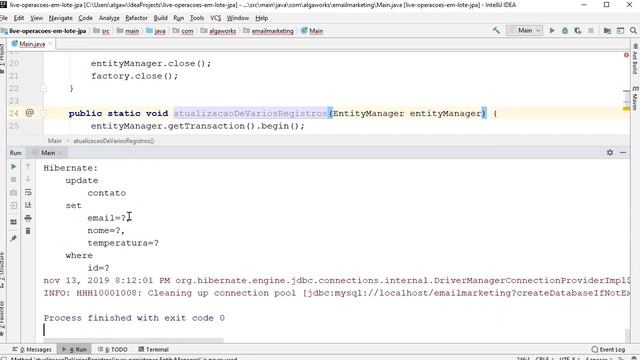The image size is (640, 360).
Task: Stop process in the Run panel
Action: (13, 179)
